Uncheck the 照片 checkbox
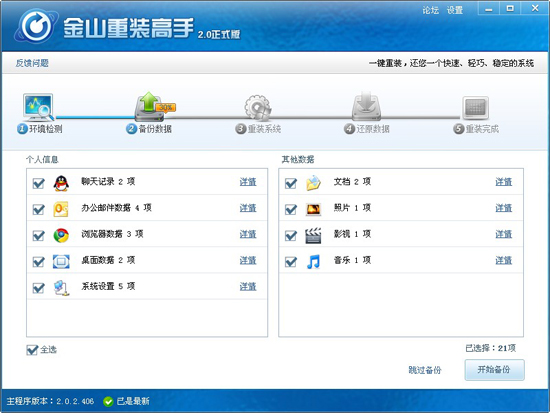The image size is (550, 413). click(x=291, y=209)
